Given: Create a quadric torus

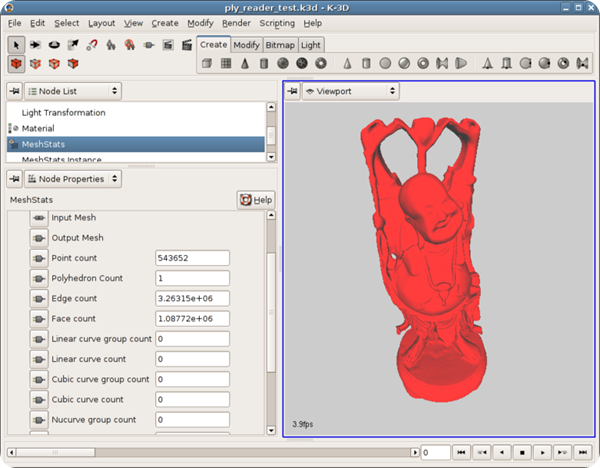Looking at the screenshot, I should pyautogui.click(x=423, y=63).
